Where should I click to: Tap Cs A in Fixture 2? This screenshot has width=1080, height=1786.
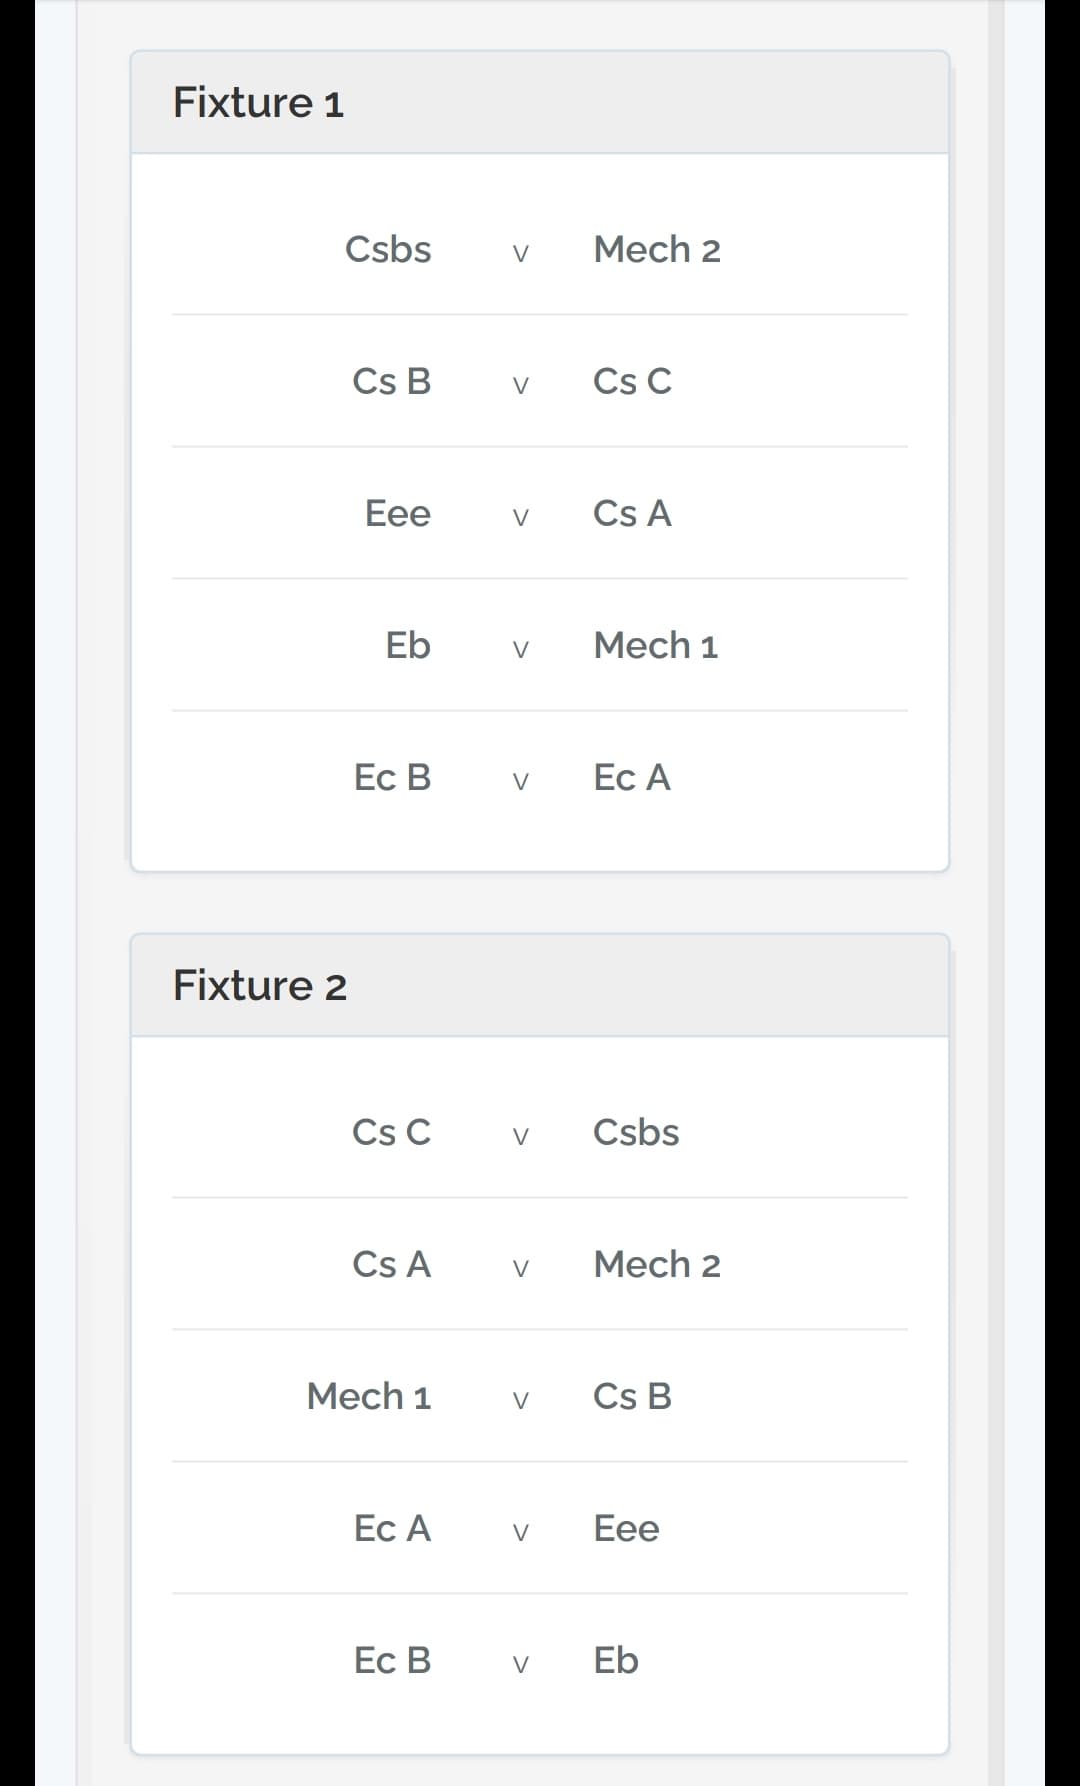click(x=392, y=1264)
